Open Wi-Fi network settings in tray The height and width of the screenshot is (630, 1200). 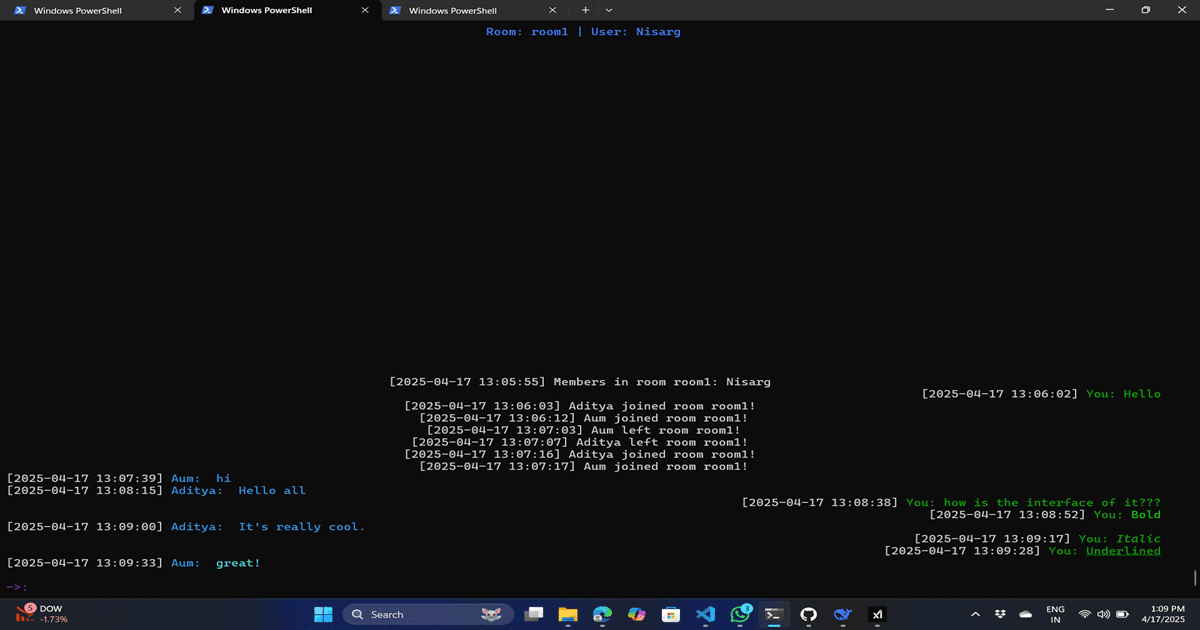(x=1085, y=614)
